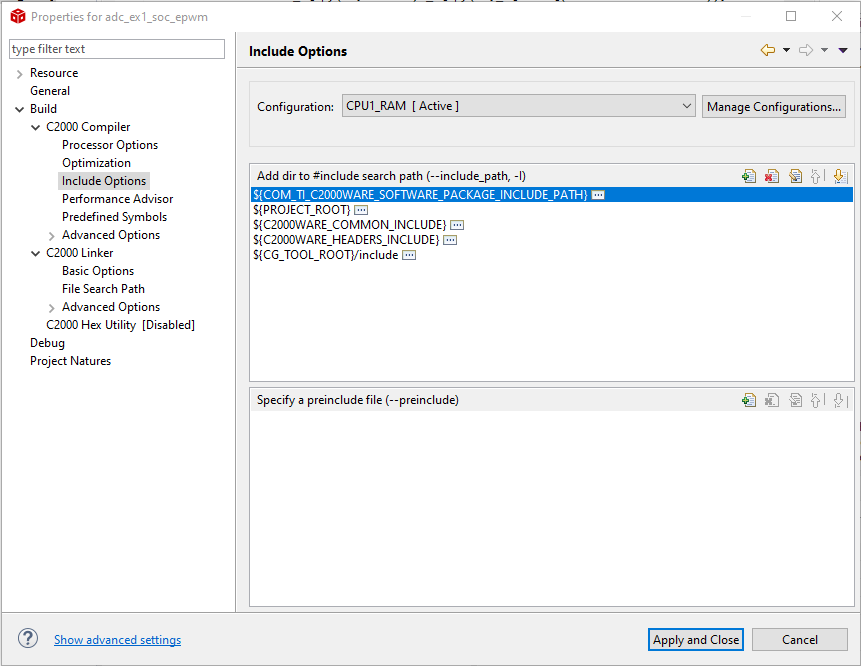
Task: Expand Advanced Options under C2000 Compiler
Action: tap(52, 236)
